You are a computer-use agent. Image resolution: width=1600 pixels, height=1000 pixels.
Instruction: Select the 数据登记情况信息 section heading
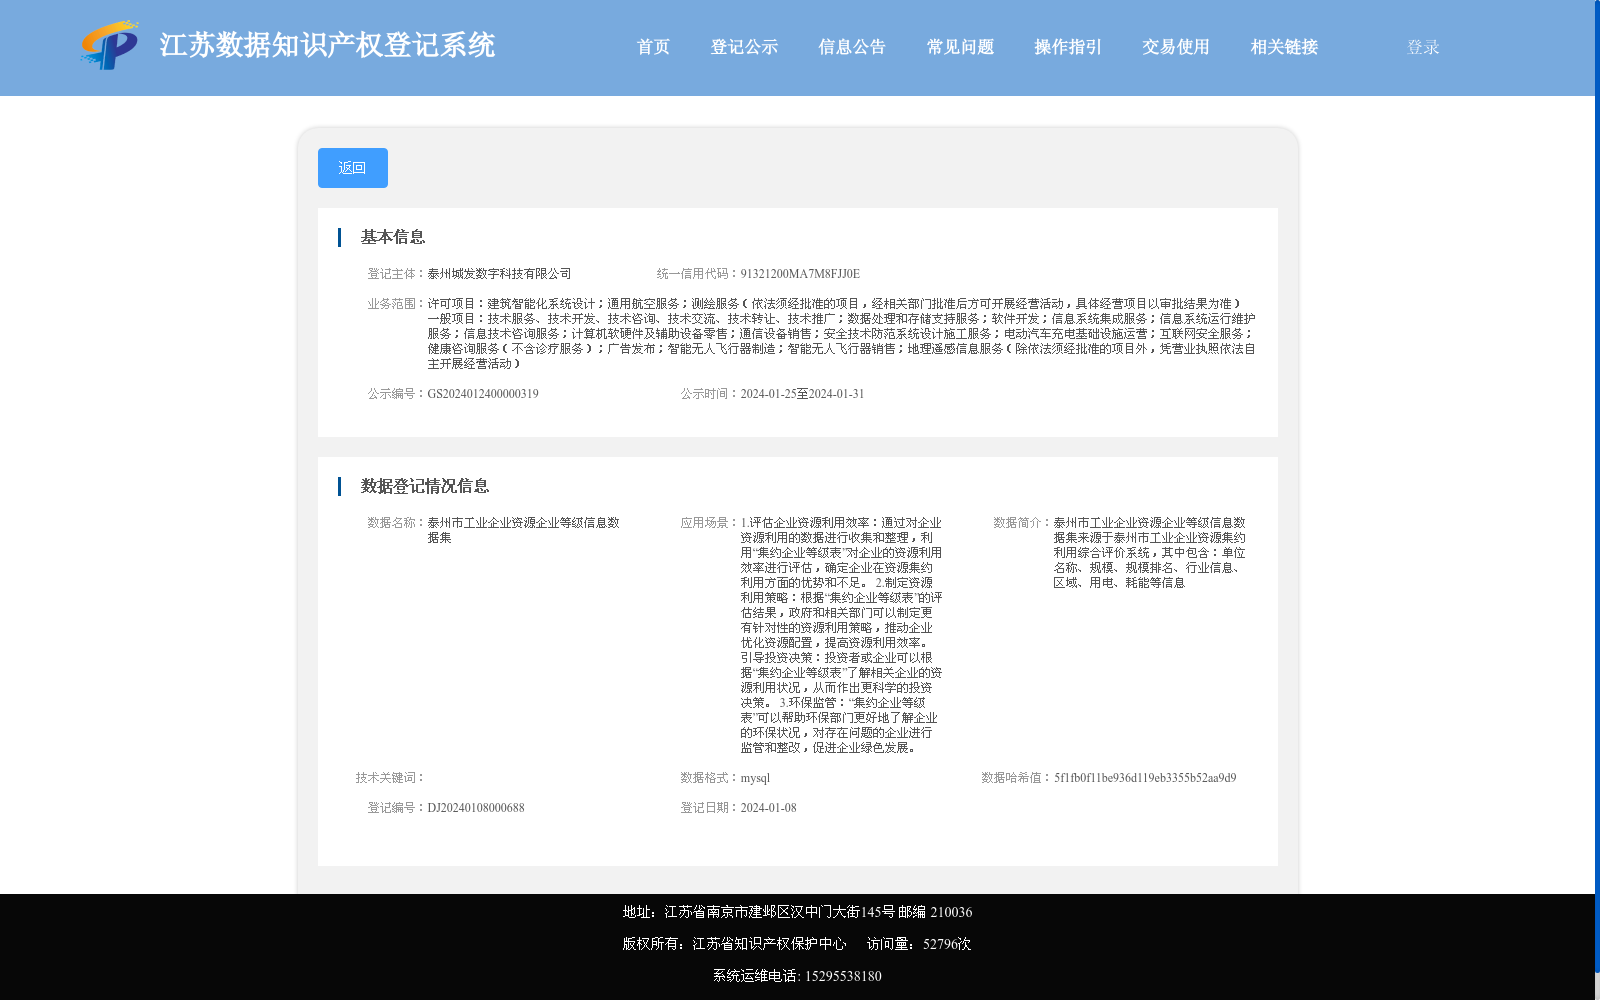pyautogui.click(x=425, y=486)
